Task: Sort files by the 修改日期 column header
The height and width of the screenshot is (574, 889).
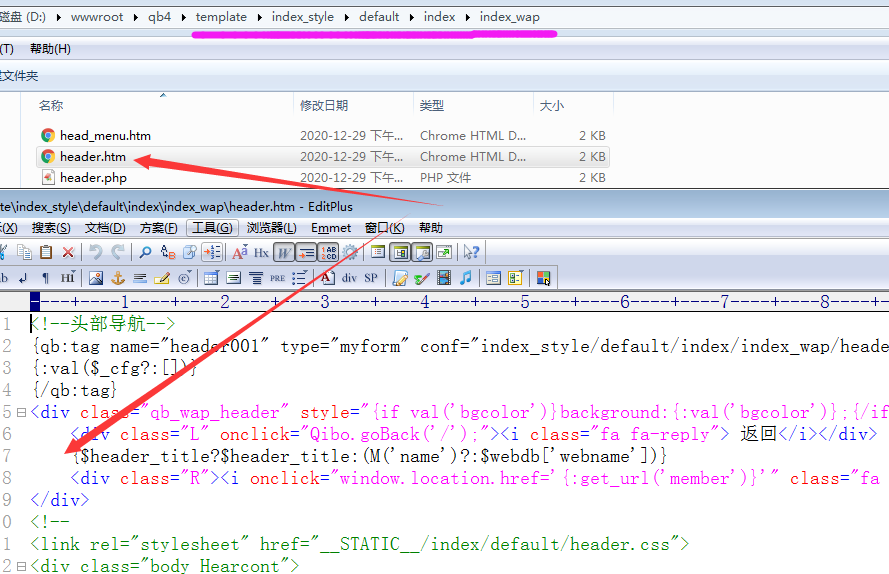Action: click(324, 105)
